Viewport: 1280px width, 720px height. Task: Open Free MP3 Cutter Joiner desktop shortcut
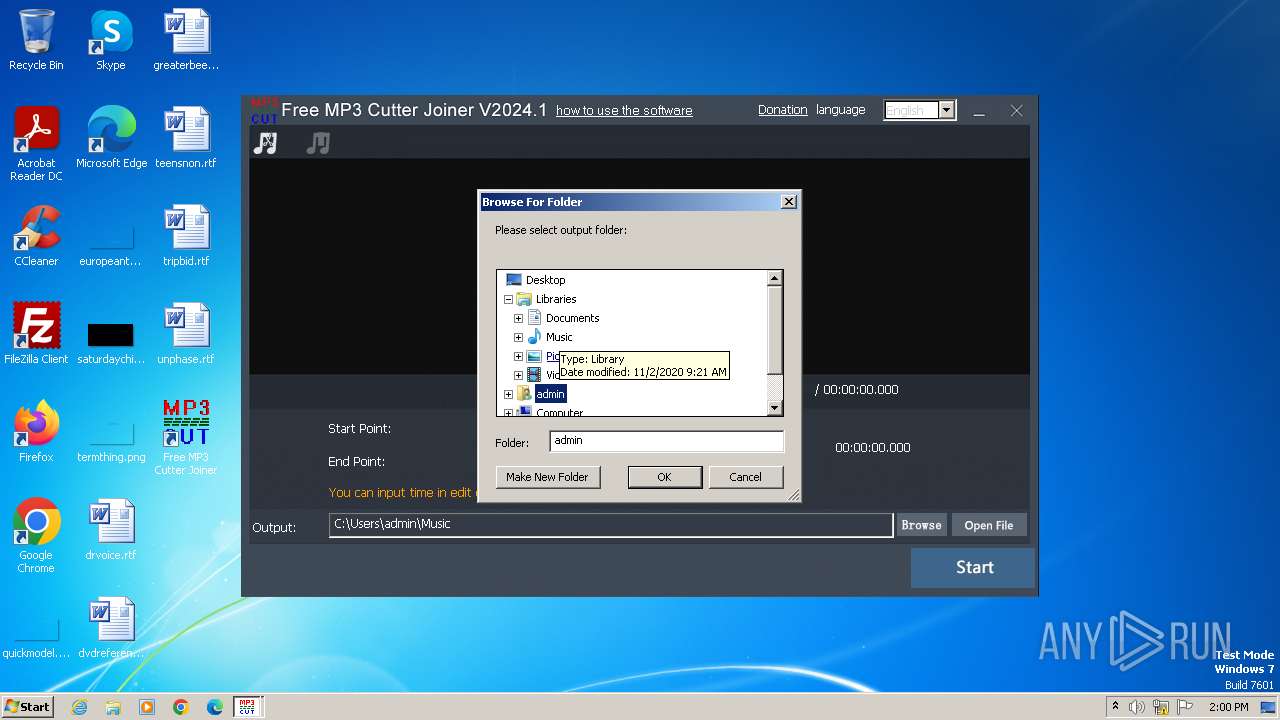[x=186, y=438]
